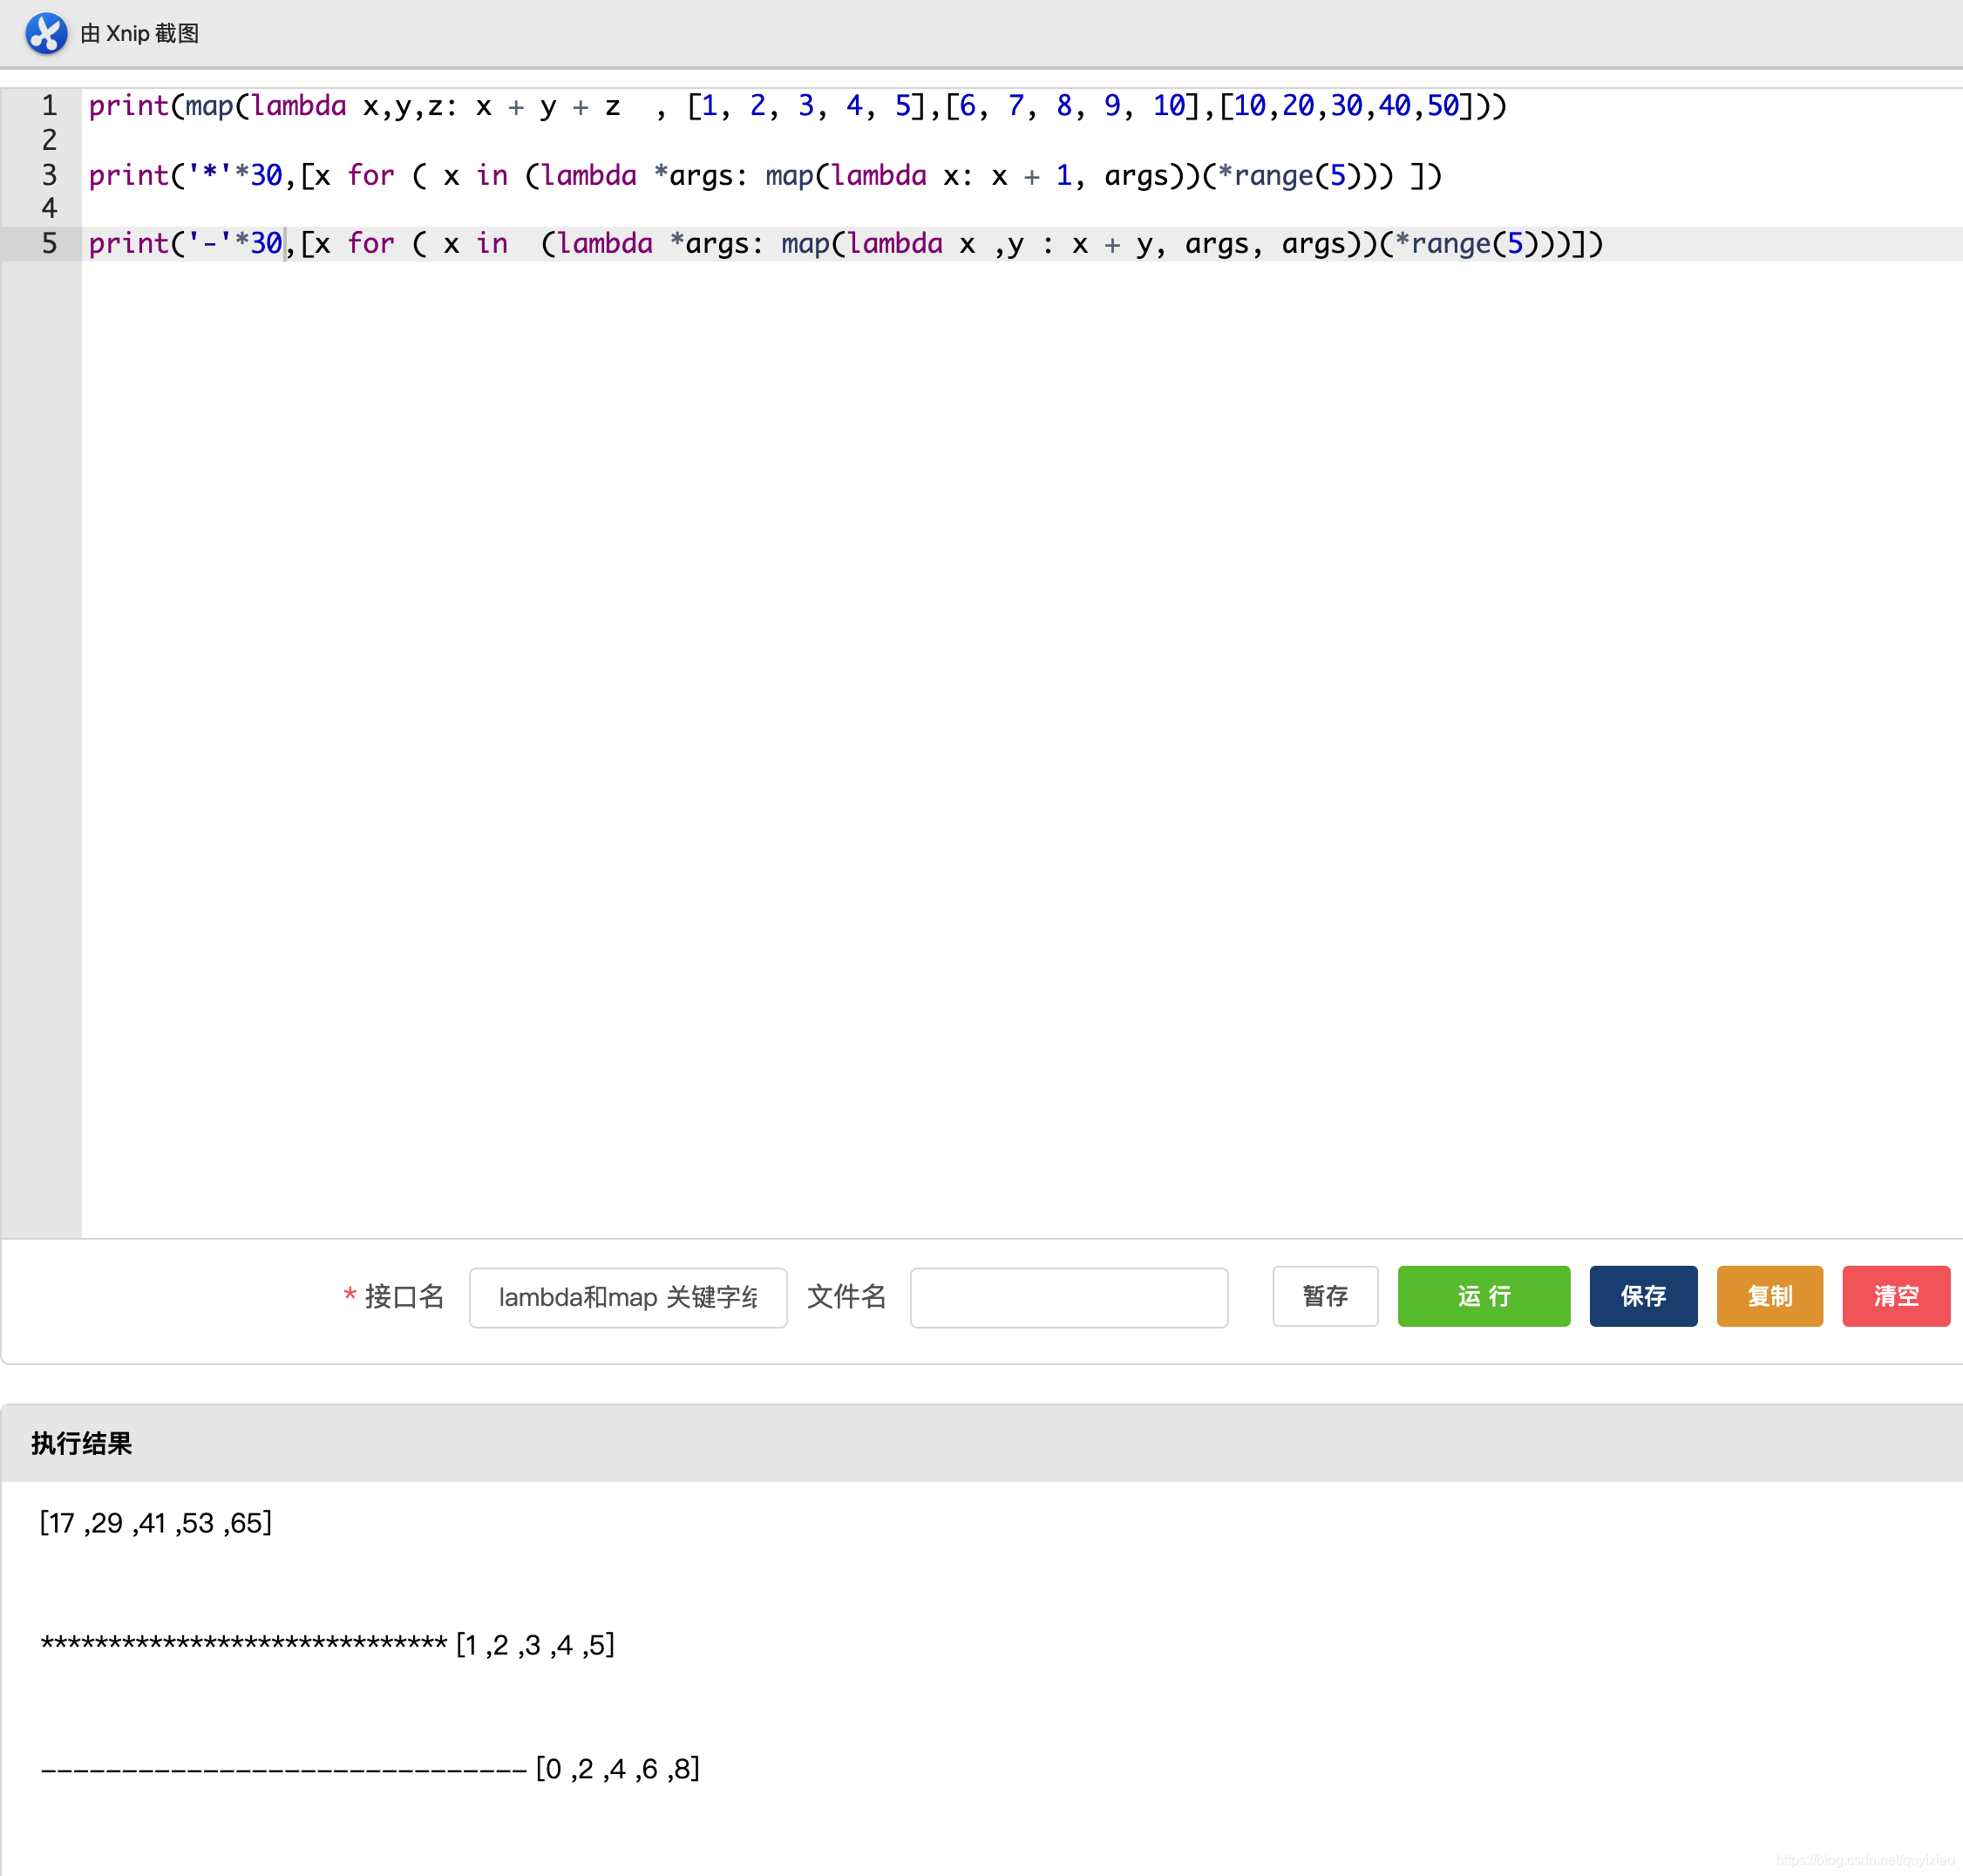The image size is (1963, 1876).
Task: Click the 运行 (Run) green button
Action: (x=1483, y=1296)
